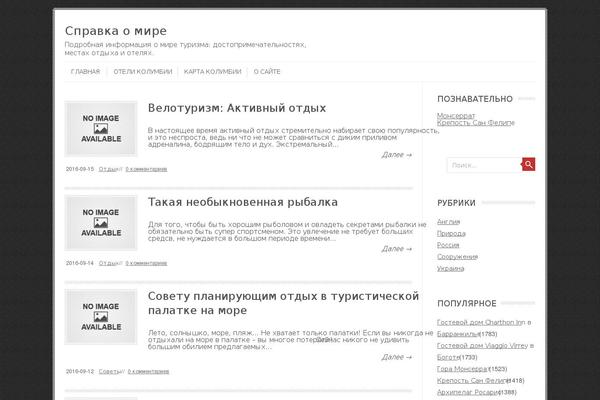This screenshot has height=400, width=600.
Task: Click the РУБРИКИ sidebar heading
Action: coord(456,203)
